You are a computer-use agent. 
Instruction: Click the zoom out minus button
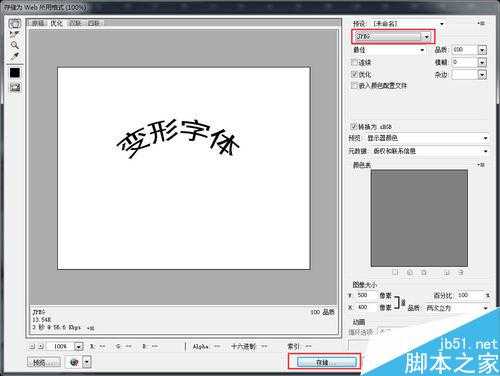point(32,347)
